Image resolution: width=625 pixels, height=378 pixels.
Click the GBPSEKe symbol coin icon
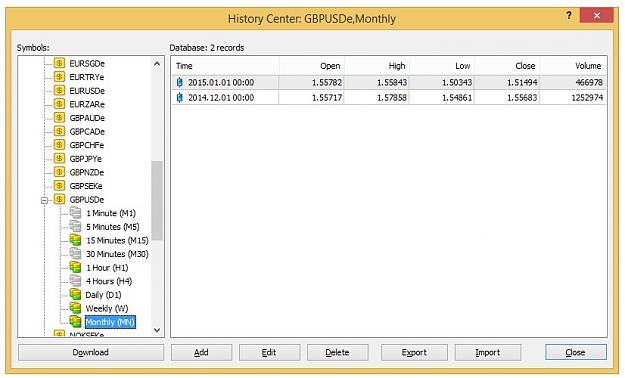[x=59, y=186]
